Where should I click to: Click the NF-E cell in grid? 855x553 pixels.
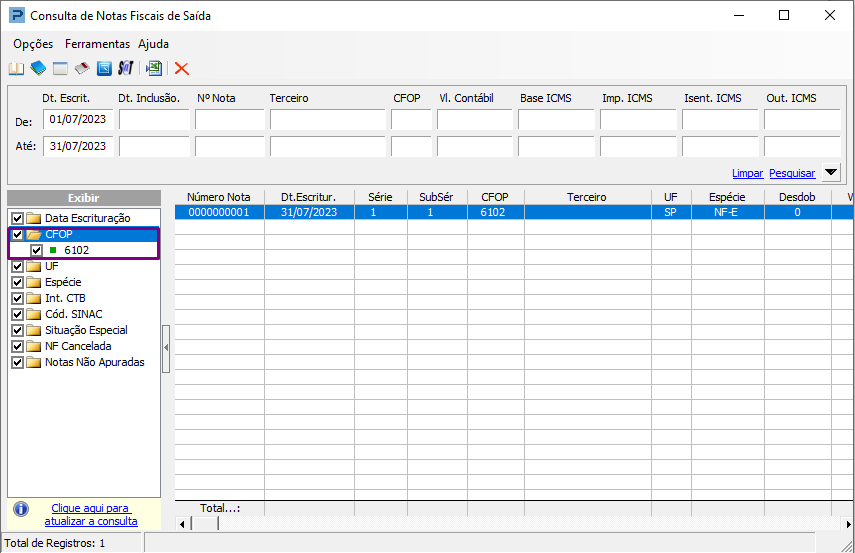pyautogui.click(x=727, y=212)
